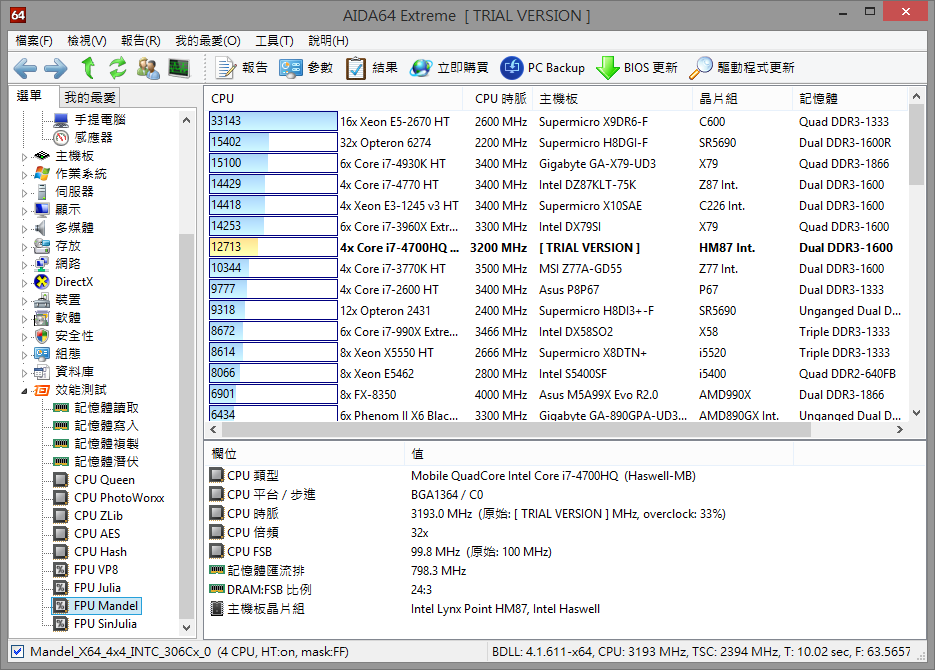Click the 6901 score bar
The height and width of the screenshot is (670, 935).
(273, 394)
